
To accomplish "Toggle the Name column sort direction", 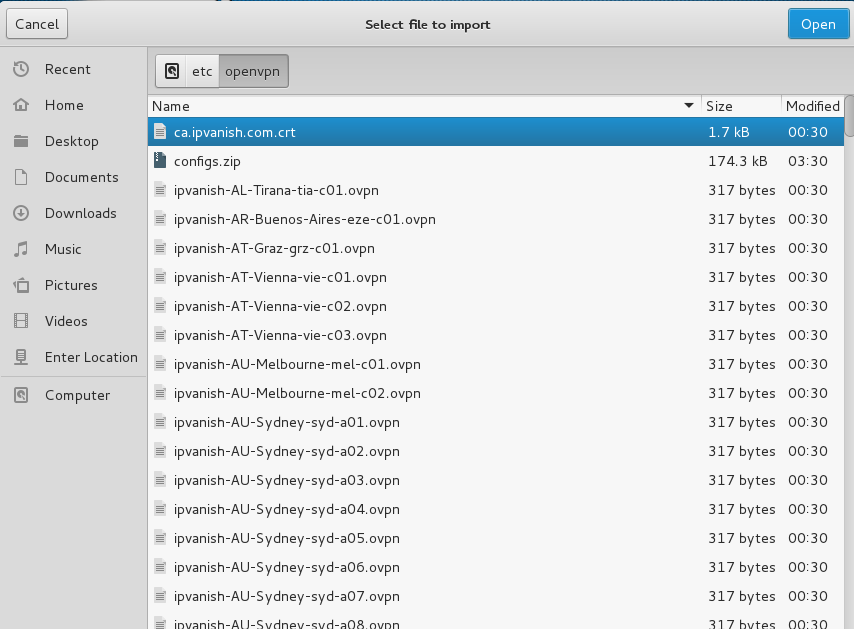I will coord(688,106).
